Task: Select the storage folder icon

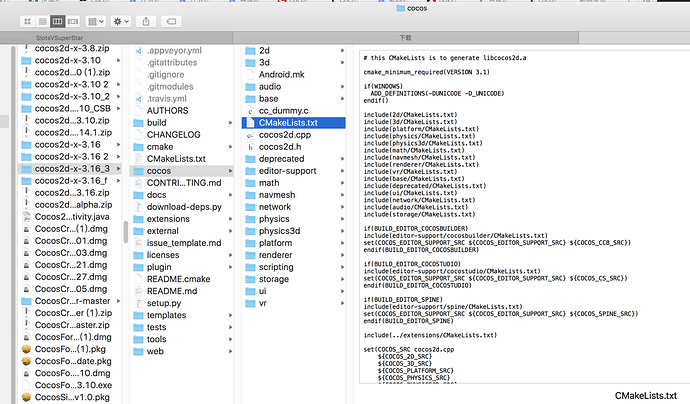Action: 250,279
